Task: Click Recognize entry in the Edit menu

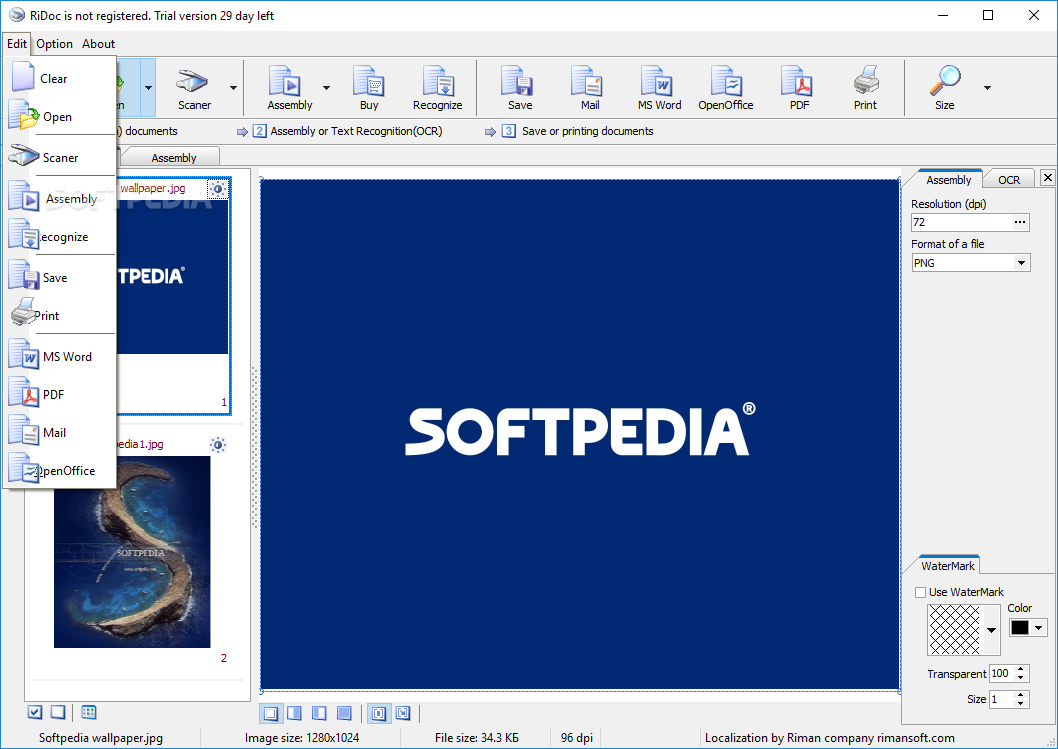Action: (59, 237)
